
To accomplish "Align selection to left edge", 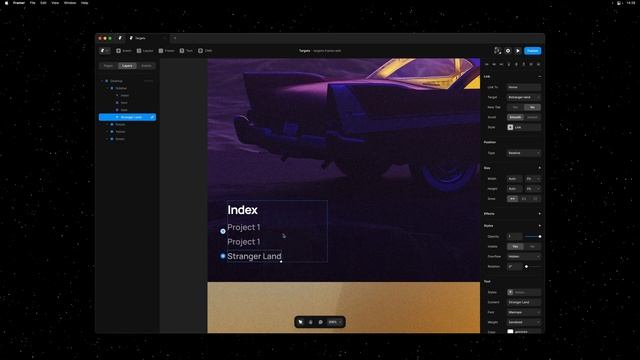I will 487,64.
